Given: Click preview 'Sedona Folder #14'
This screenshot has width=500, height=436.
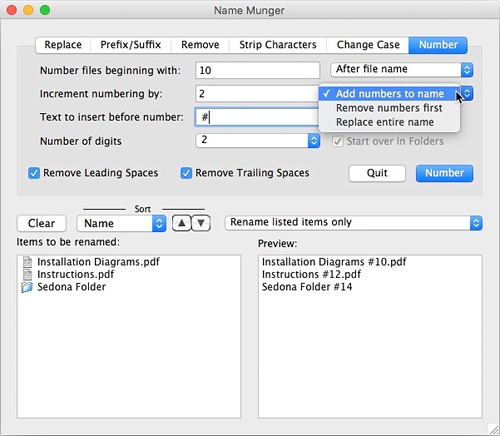Looking at the screenshot, I should coord(307,287).
